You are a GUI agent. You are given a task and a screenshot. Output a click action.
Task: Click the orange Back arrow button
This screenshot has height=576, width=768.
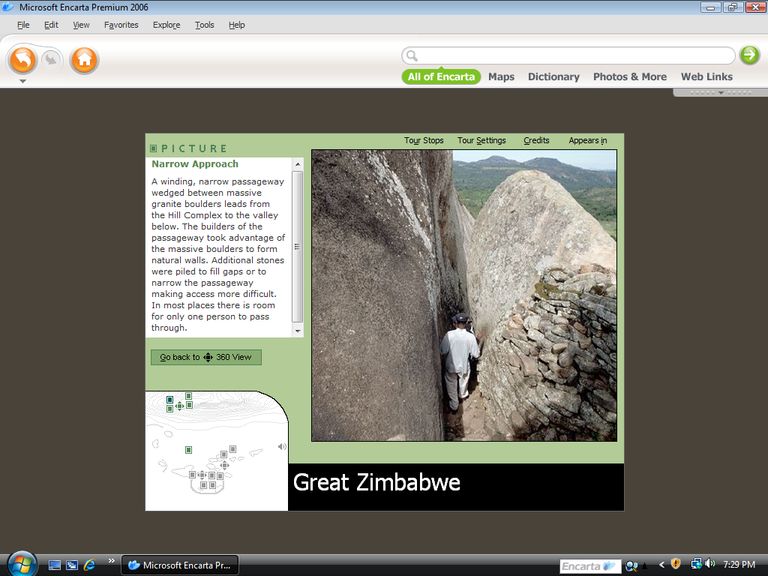point(23,60)
